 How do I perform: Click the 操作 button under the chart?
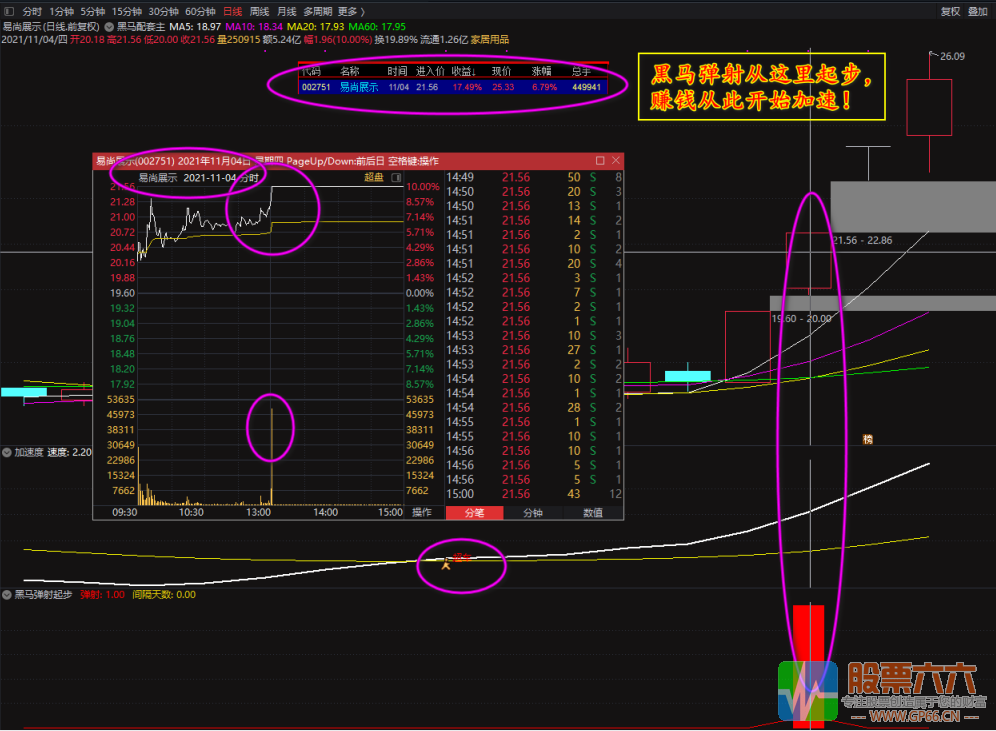coord(423,512)
